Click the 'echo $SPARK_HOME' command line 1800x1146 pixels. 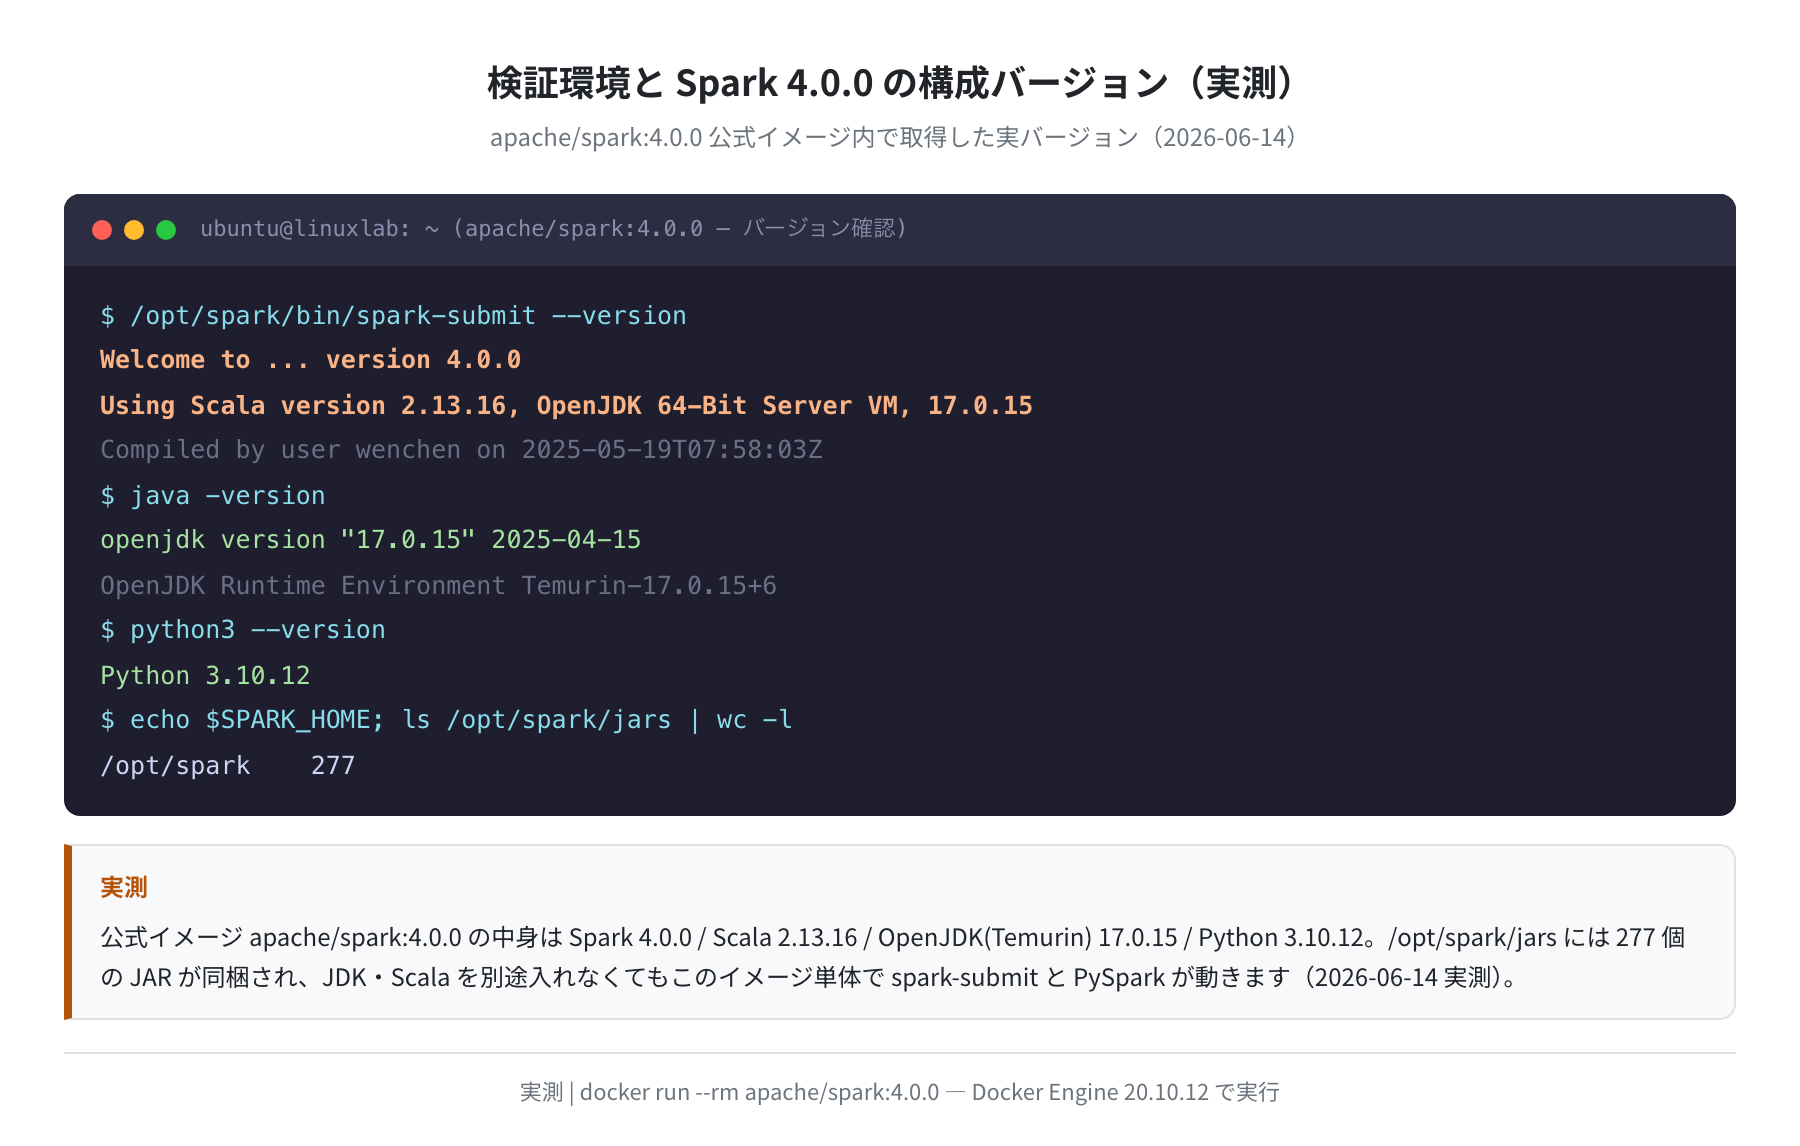click(446, 720)
